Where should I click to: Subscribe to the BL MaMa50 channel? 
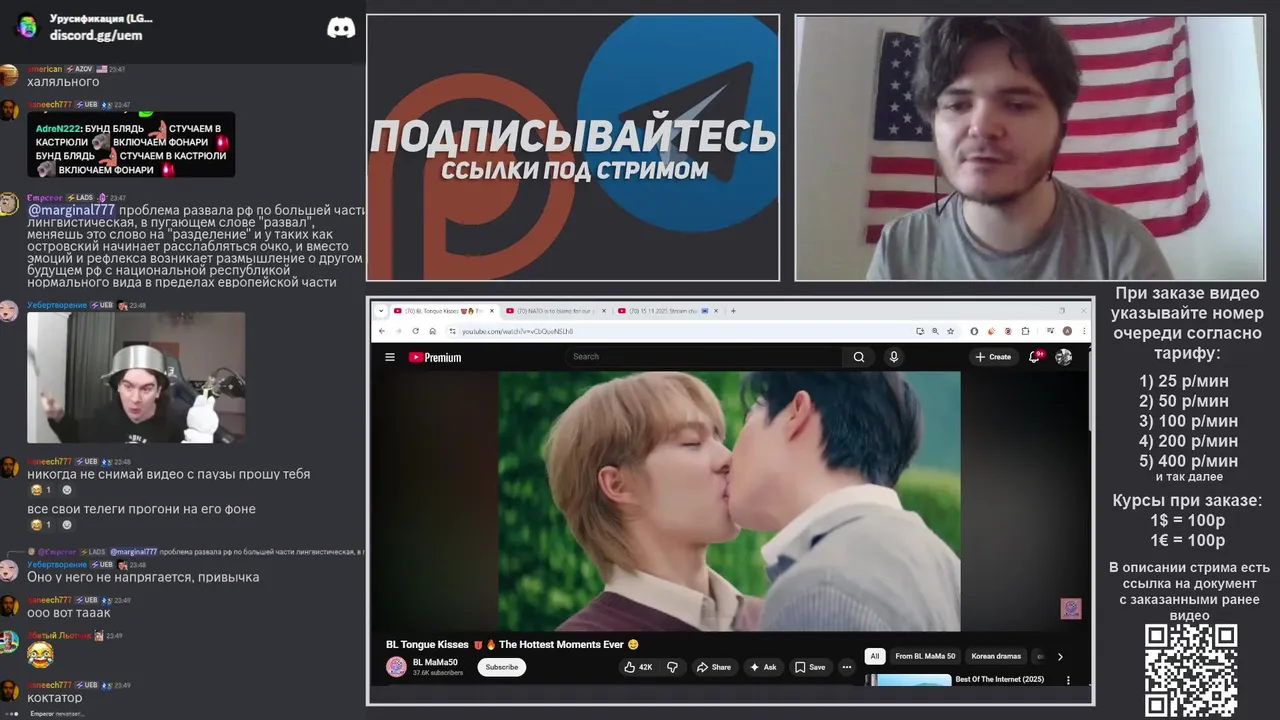[502, 667]
